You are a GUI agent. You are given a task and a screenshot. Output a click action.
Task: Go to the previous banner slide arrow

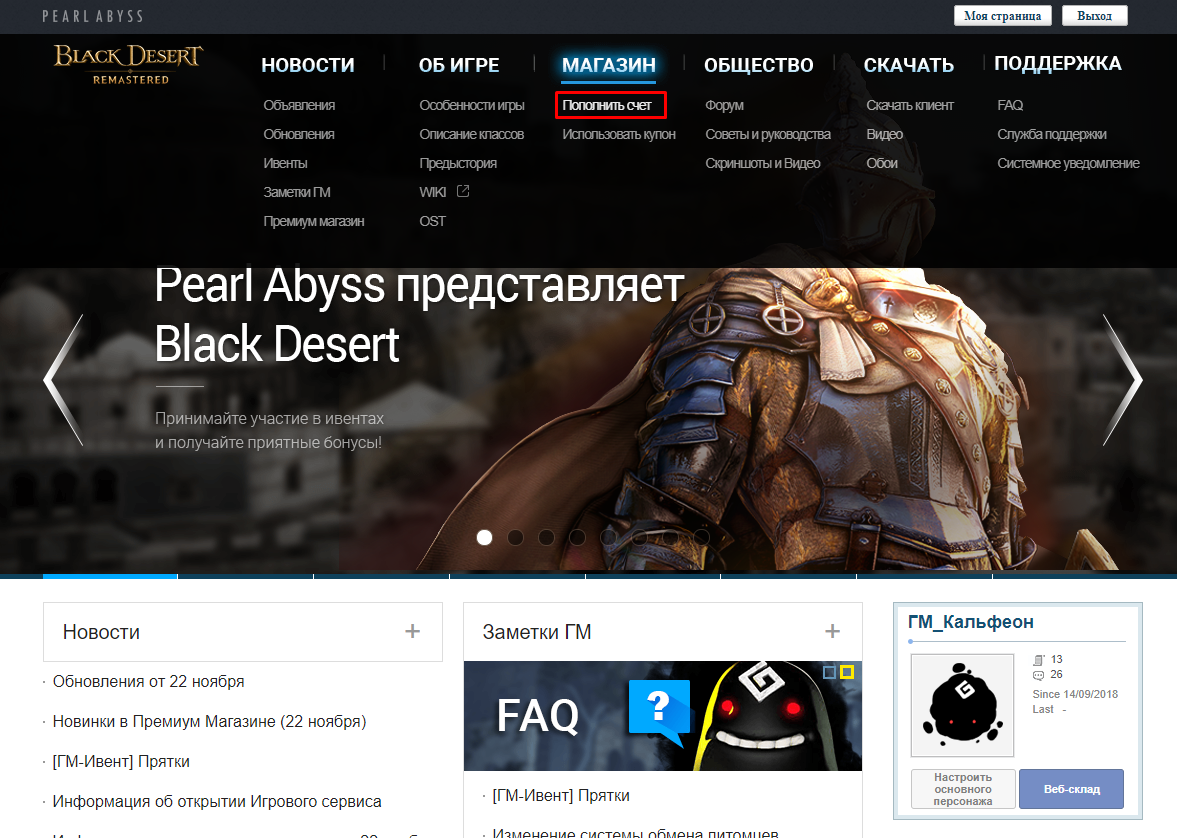(63, 380)
